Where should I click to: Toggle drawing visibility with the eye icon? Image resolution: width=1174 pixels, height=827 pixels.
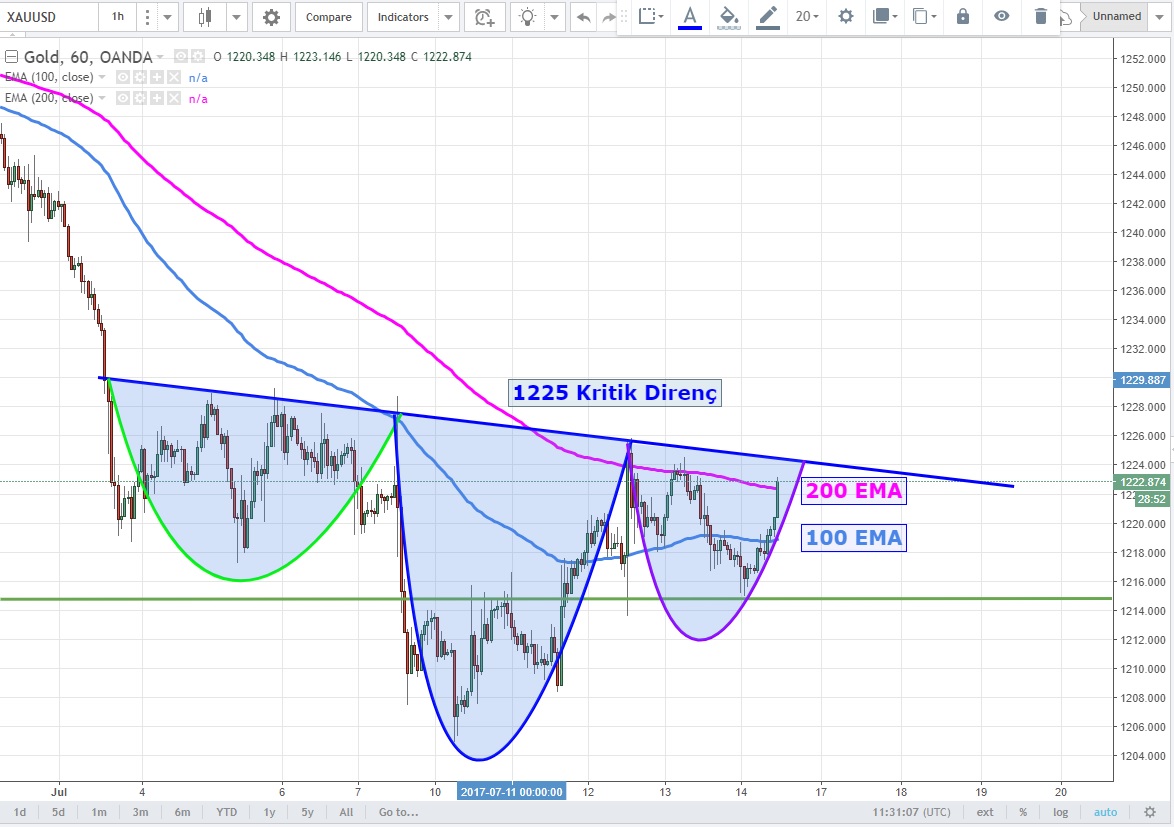(x=1001, y=16)
